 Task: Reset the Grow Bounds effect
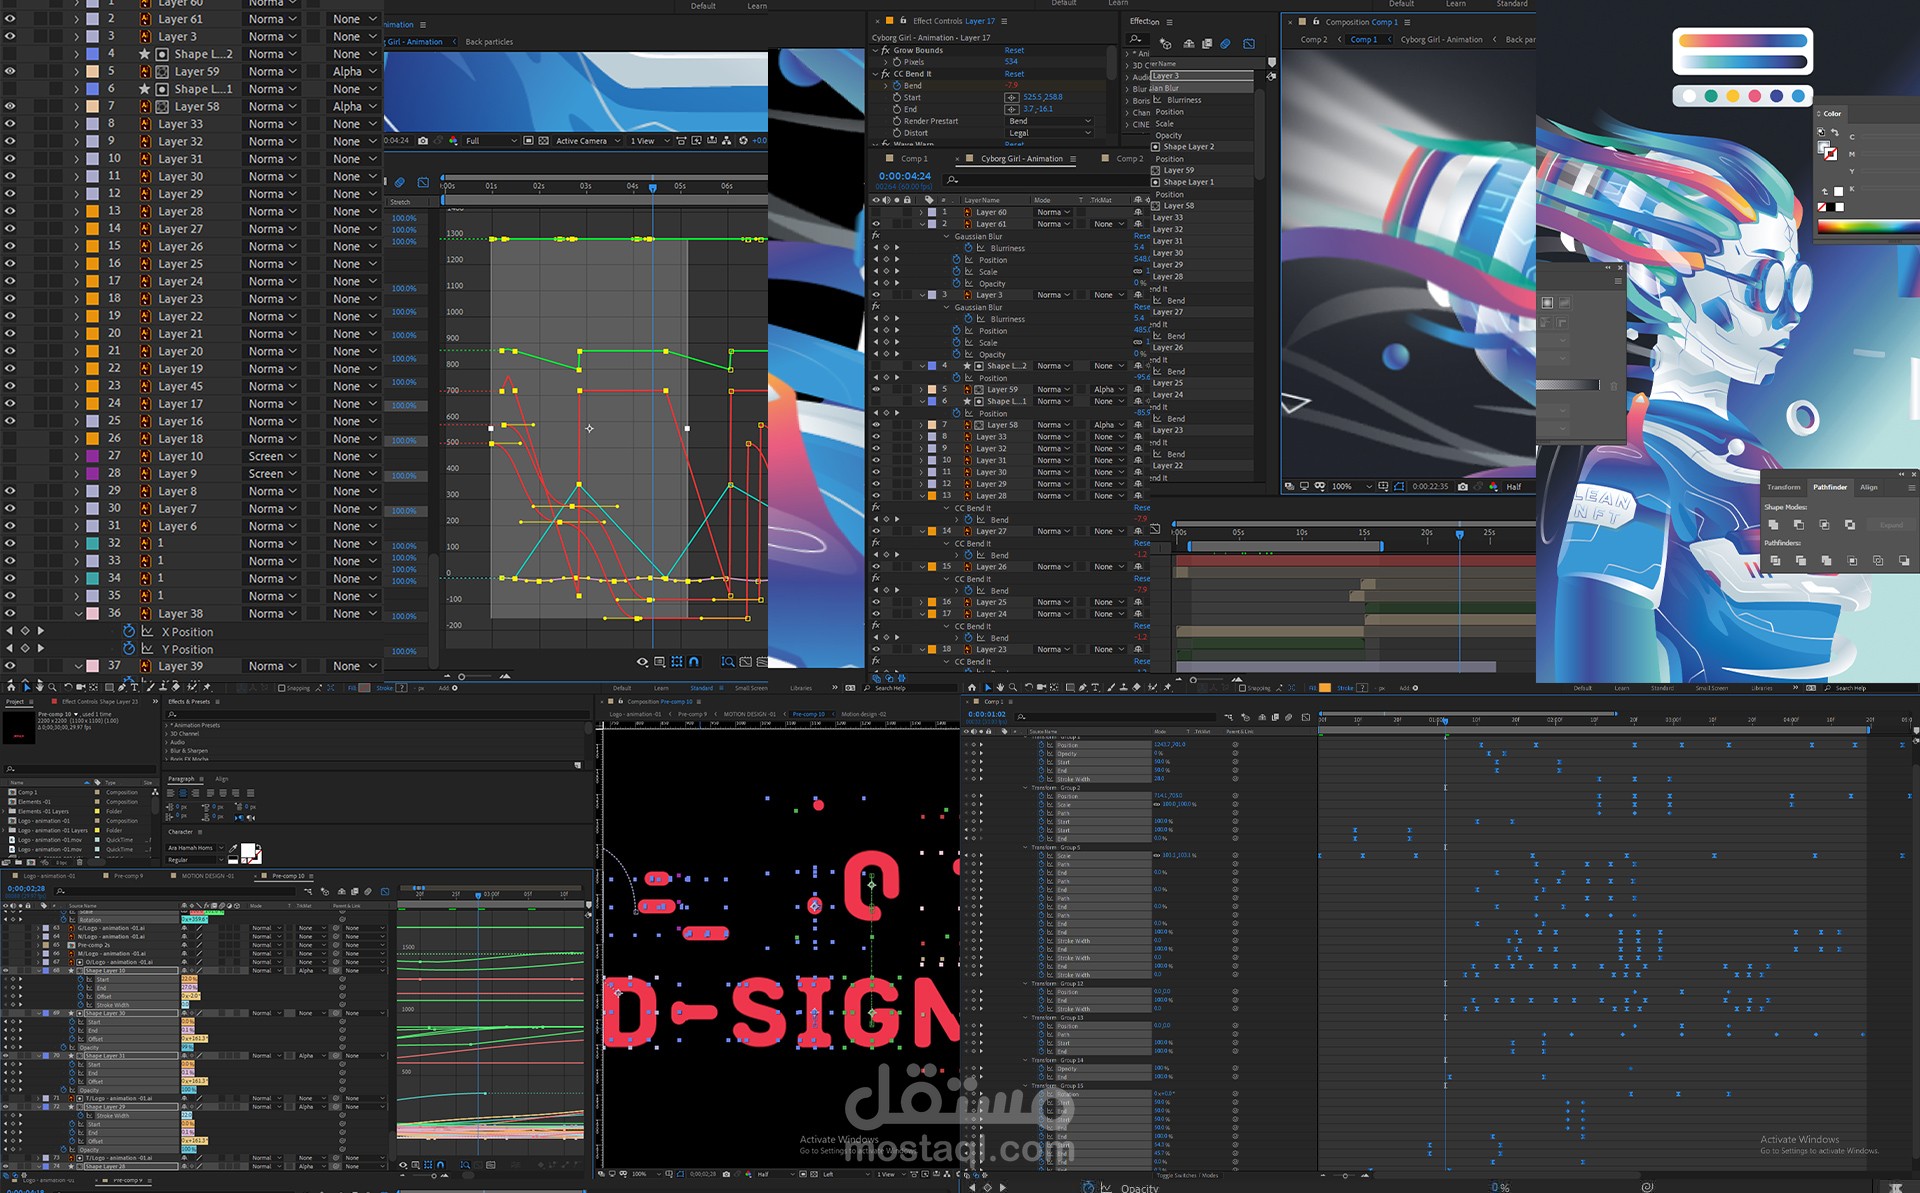1014,50
